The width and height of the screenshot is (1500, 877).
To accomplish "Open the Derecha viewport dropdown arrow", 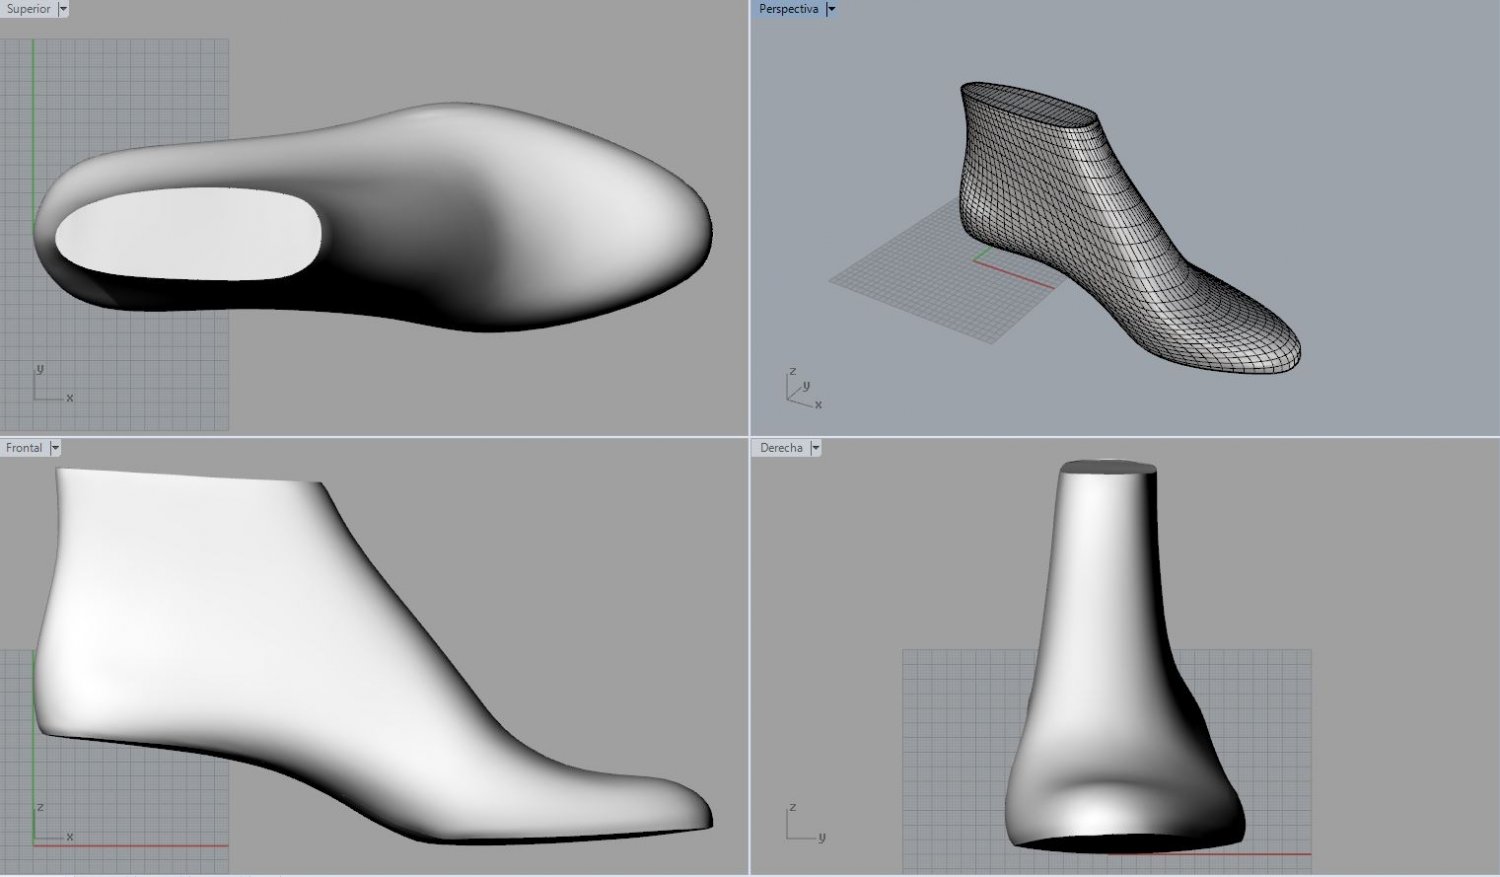I will [x=816, y=447].
